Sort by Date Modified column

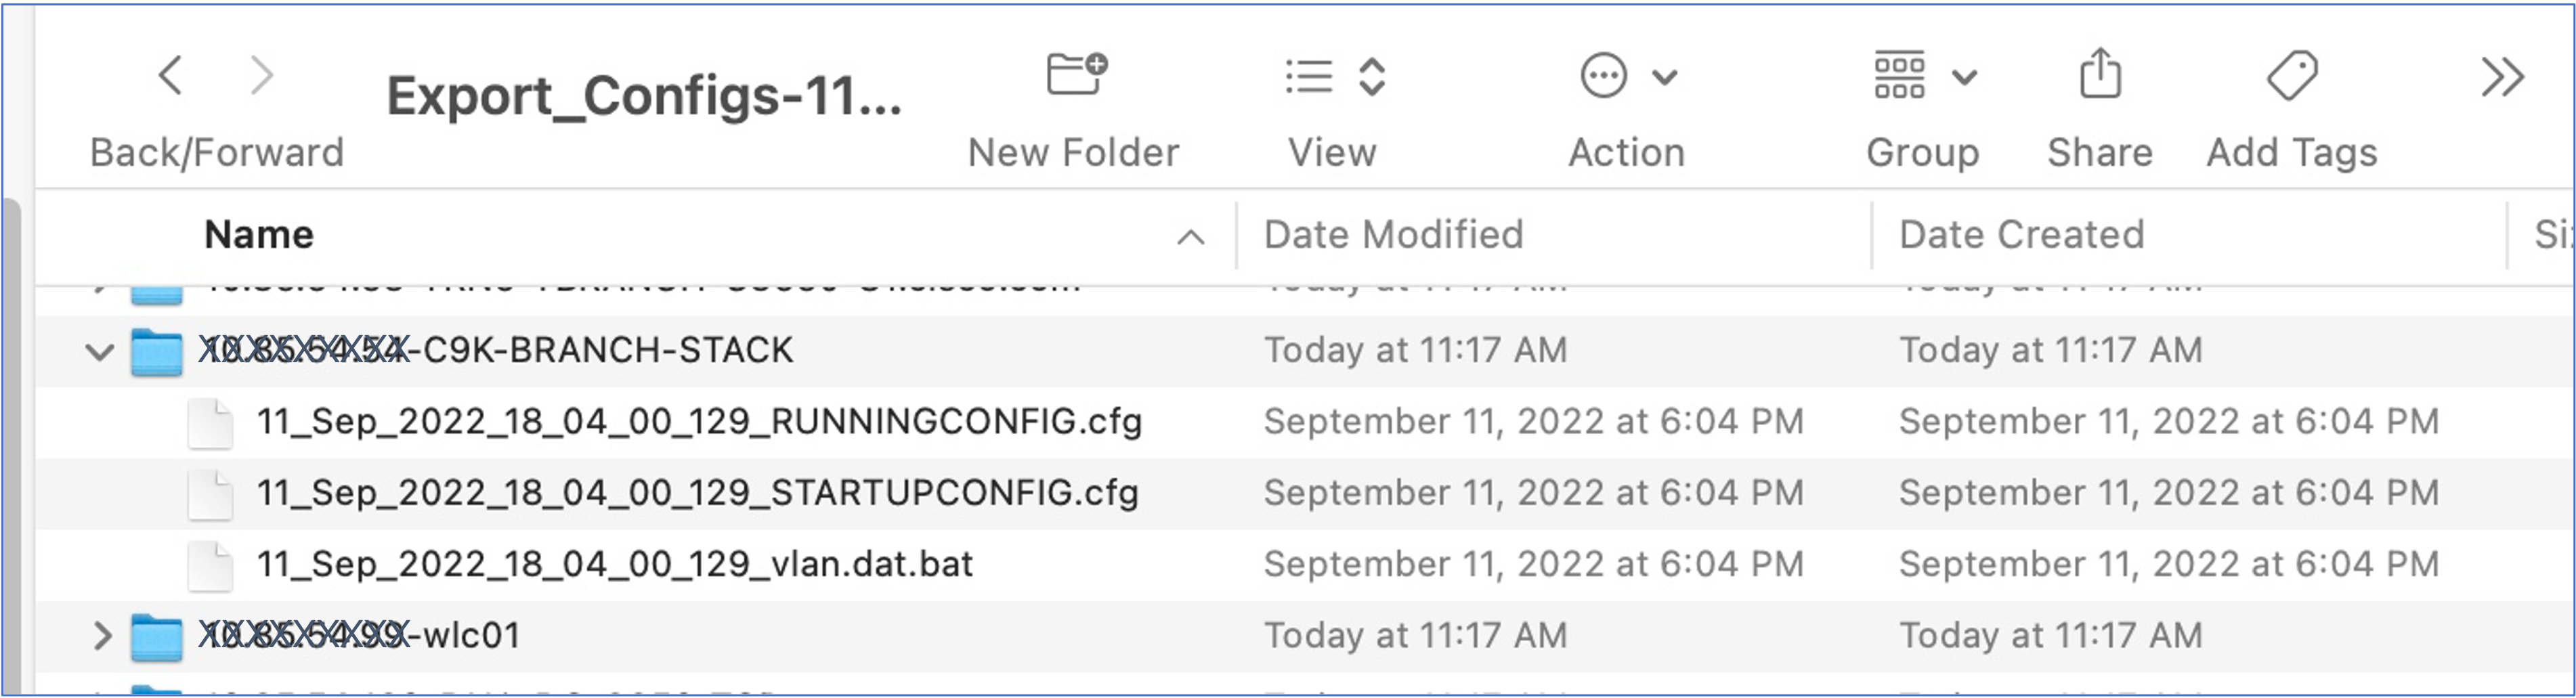(x=1393, y=235)
